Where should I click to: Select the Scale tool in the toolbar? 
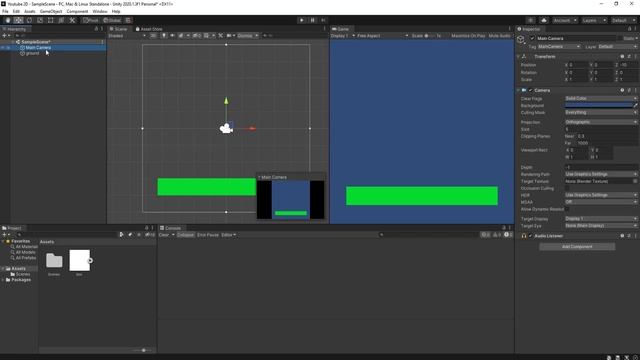(x=40, y=20)
